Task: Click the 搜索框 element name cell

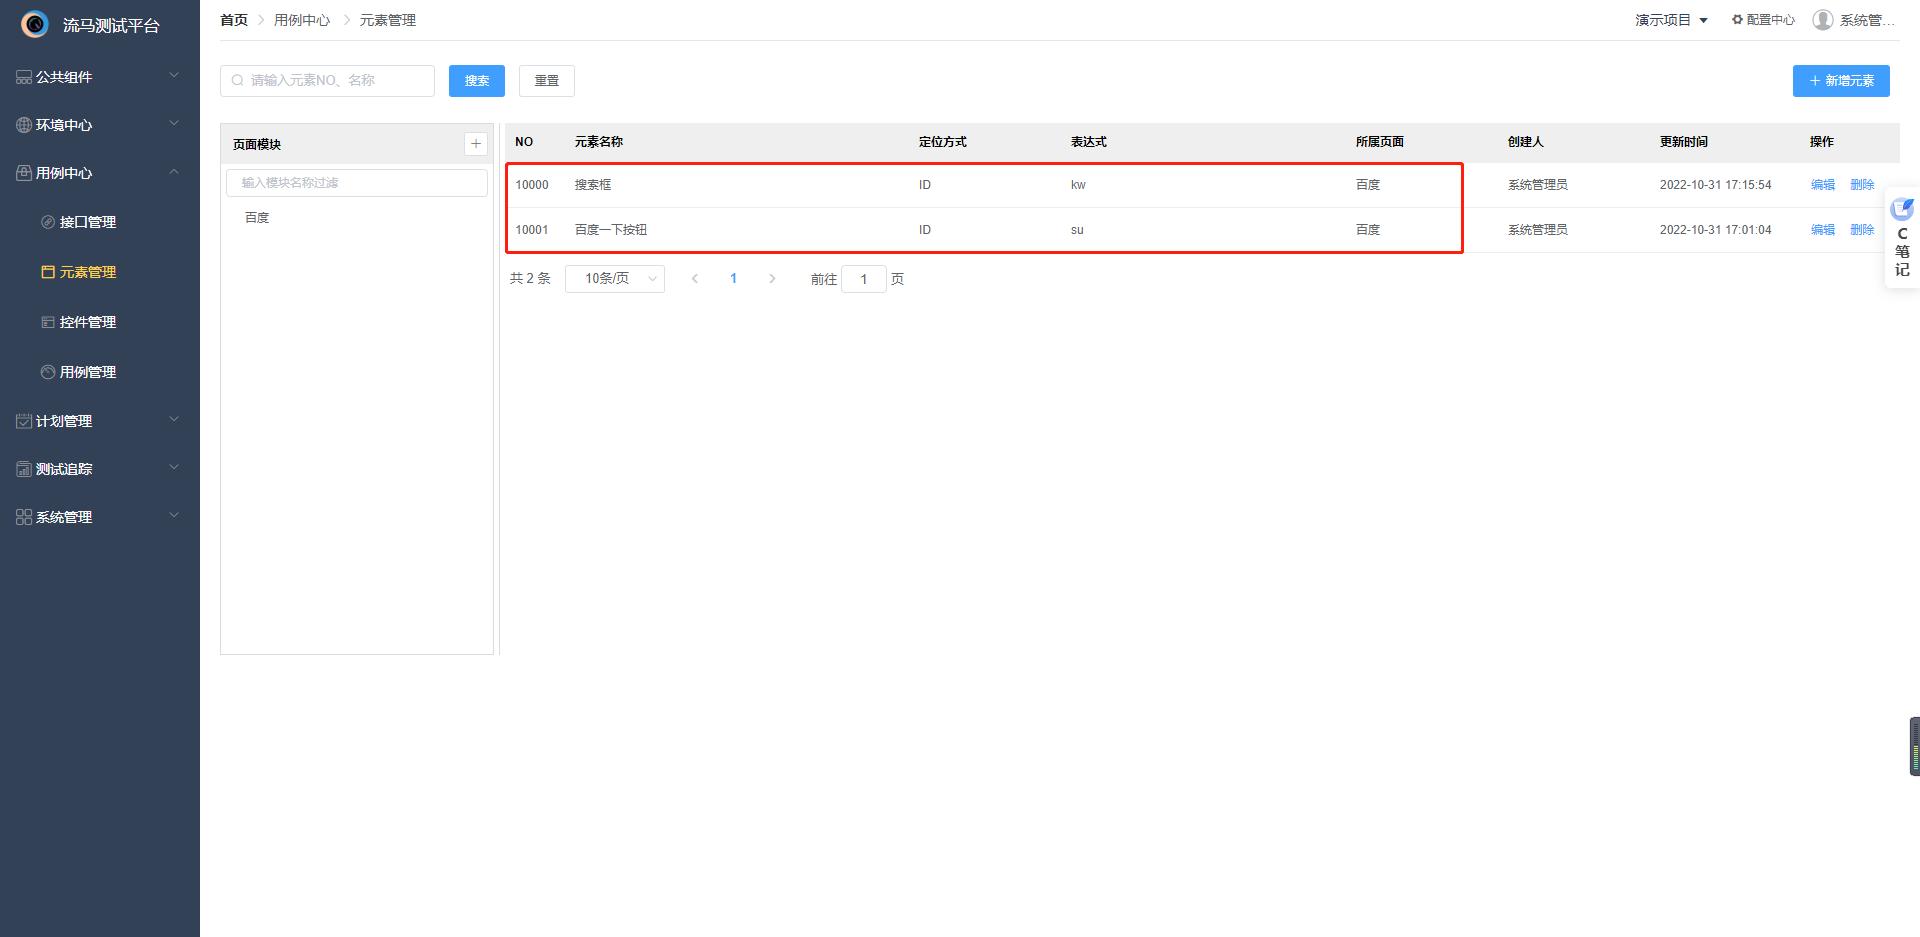Action: coord(593,185)
